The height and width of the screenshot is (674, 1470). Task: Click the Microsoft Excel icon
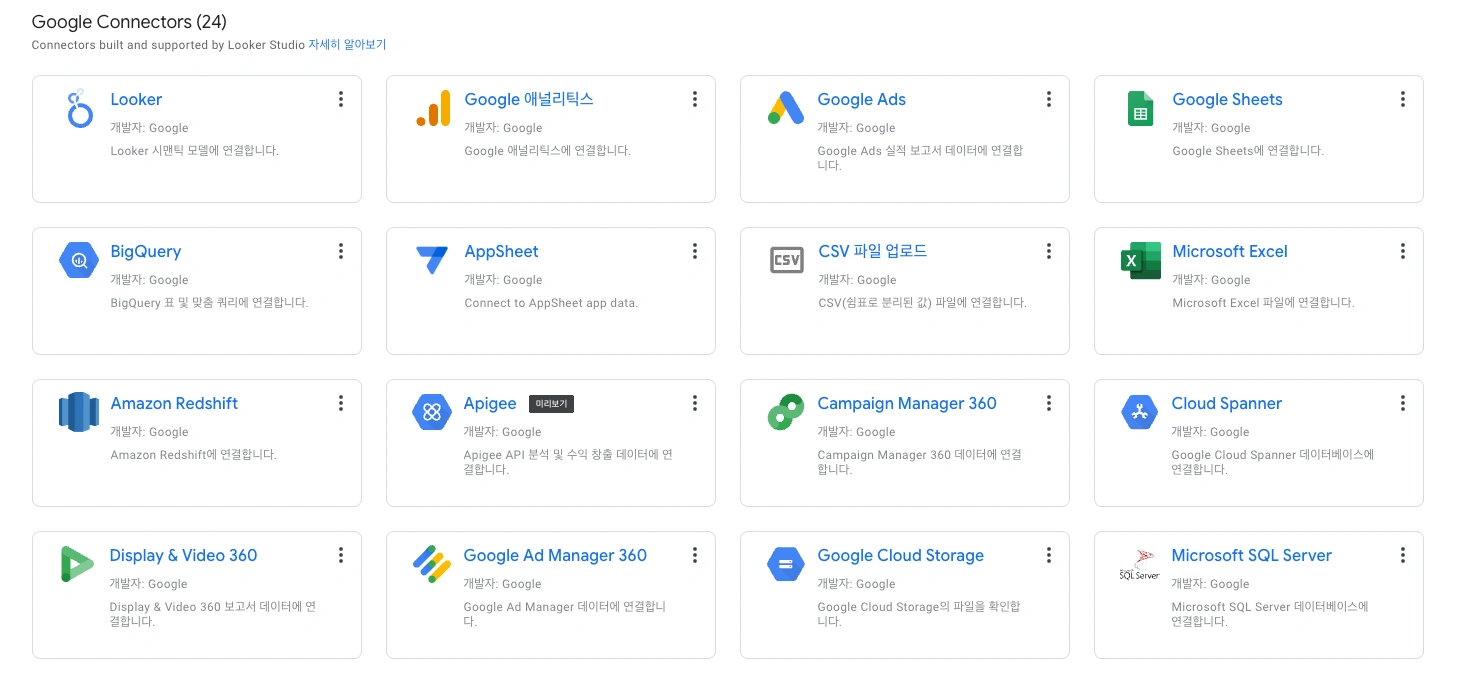1140,261
